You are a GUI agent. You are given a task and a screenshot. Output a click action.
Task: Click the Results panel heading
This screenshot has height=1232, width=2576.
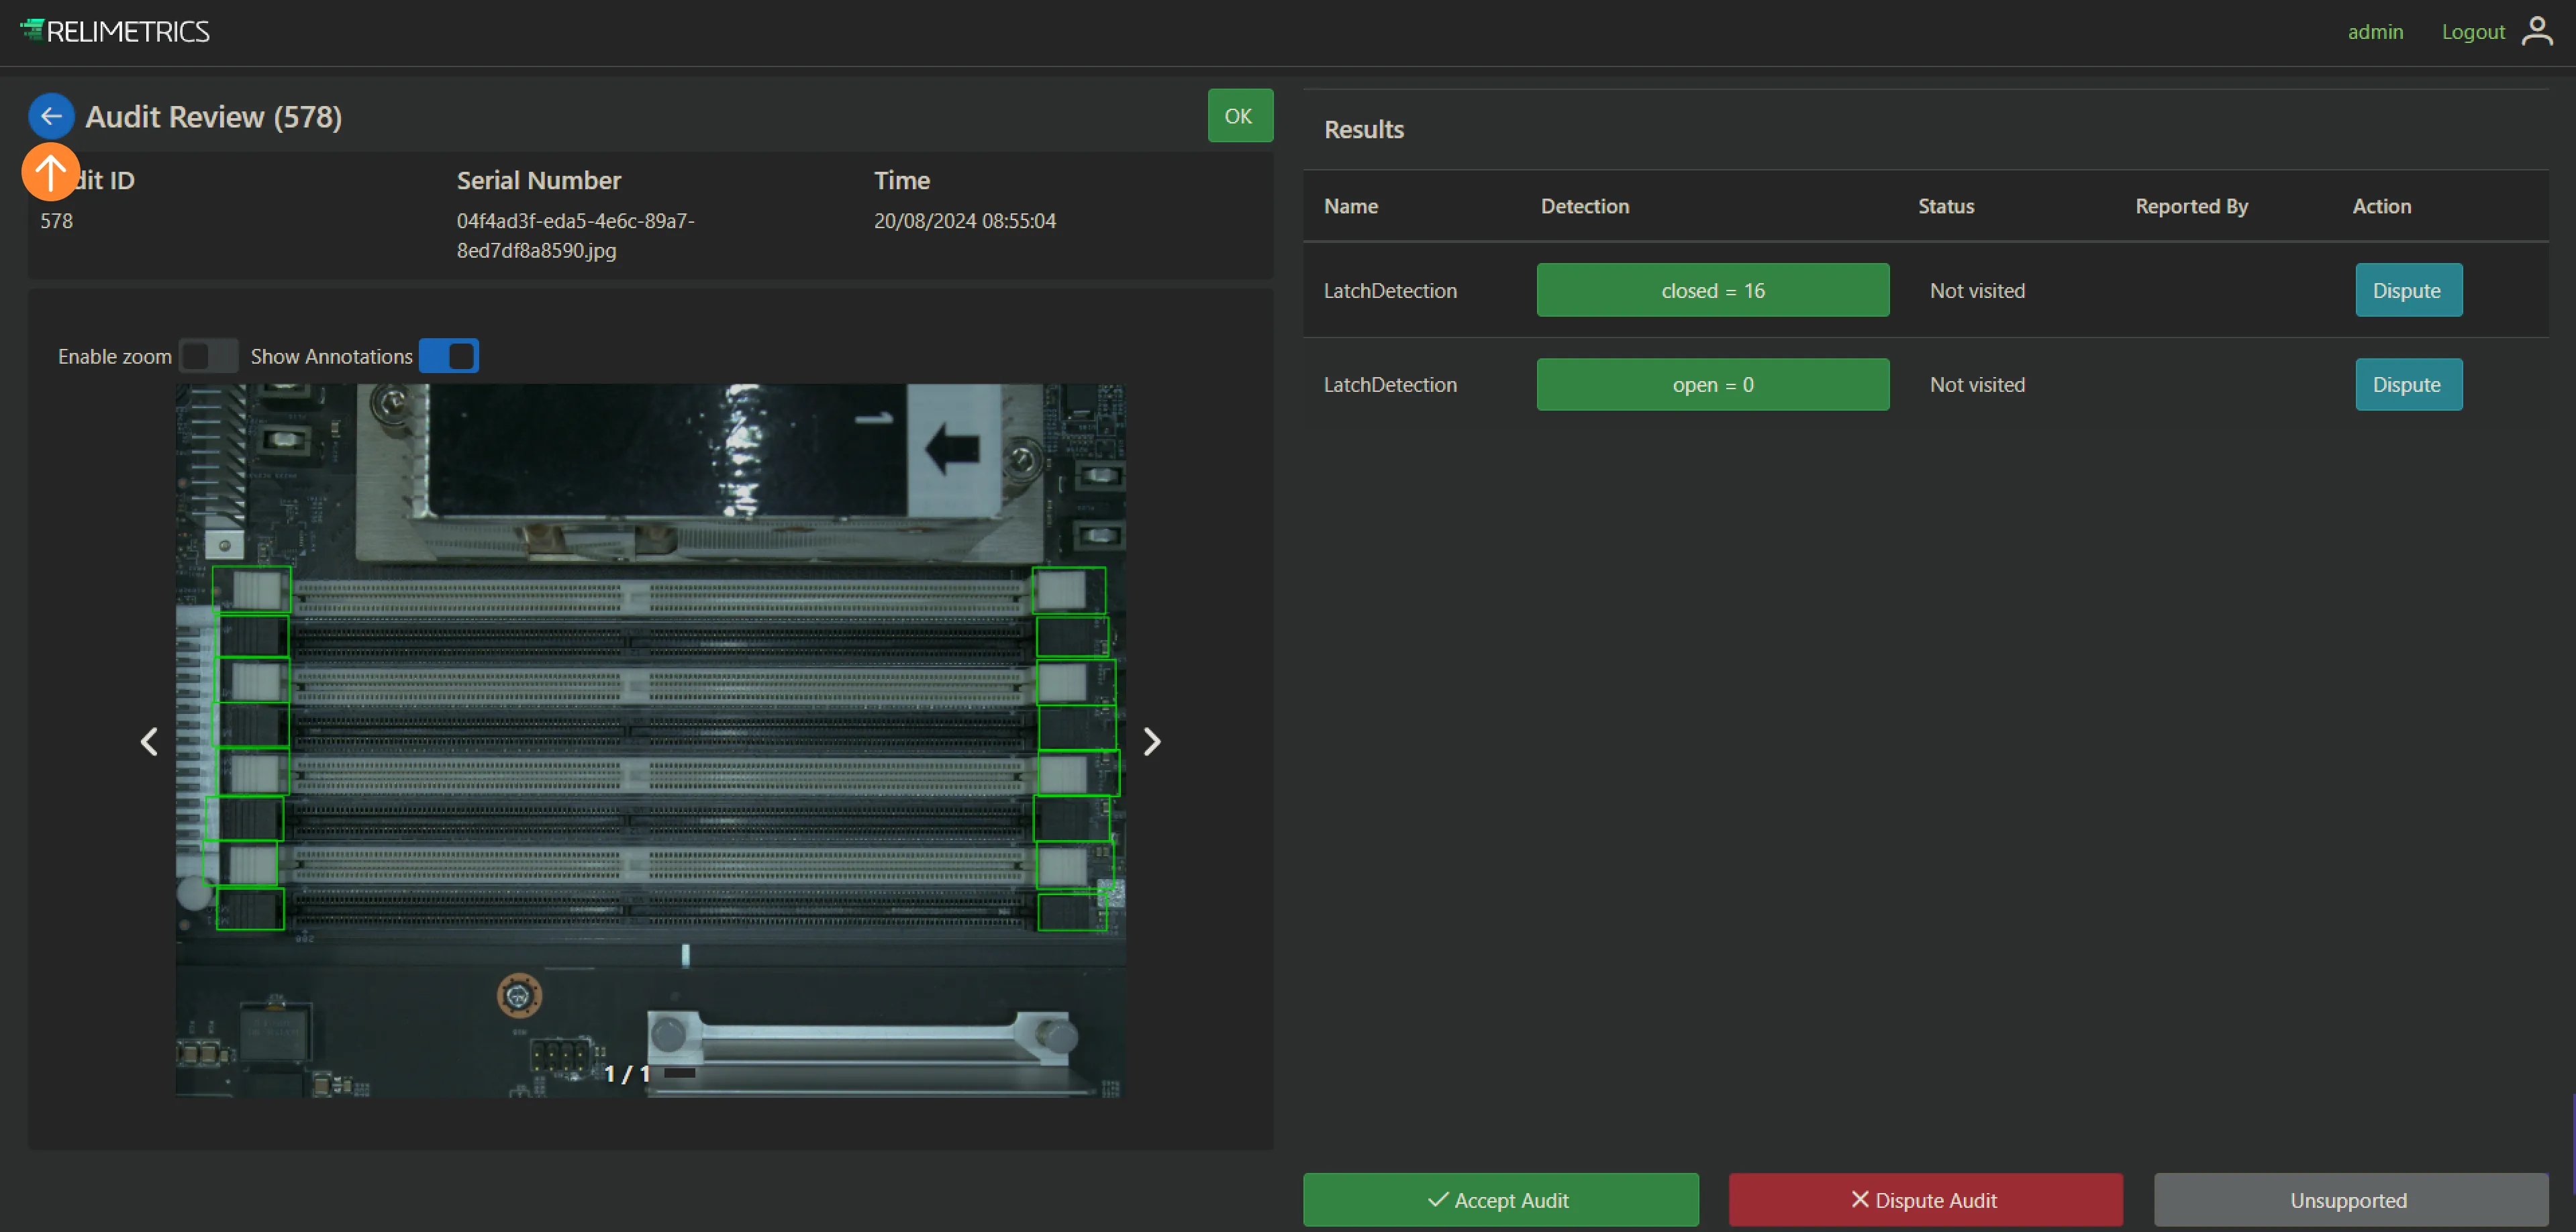pyautogui.click(x=1364, y=130)
